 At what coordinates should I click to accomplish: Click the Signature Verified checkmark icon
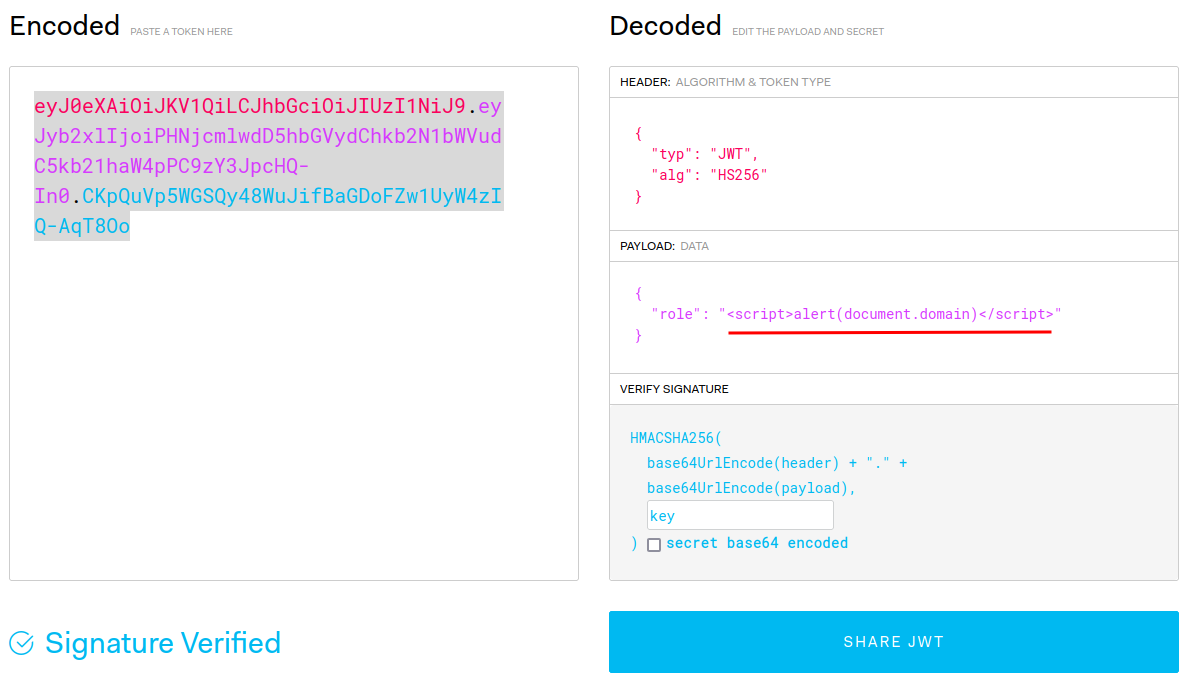coord(21,643)
